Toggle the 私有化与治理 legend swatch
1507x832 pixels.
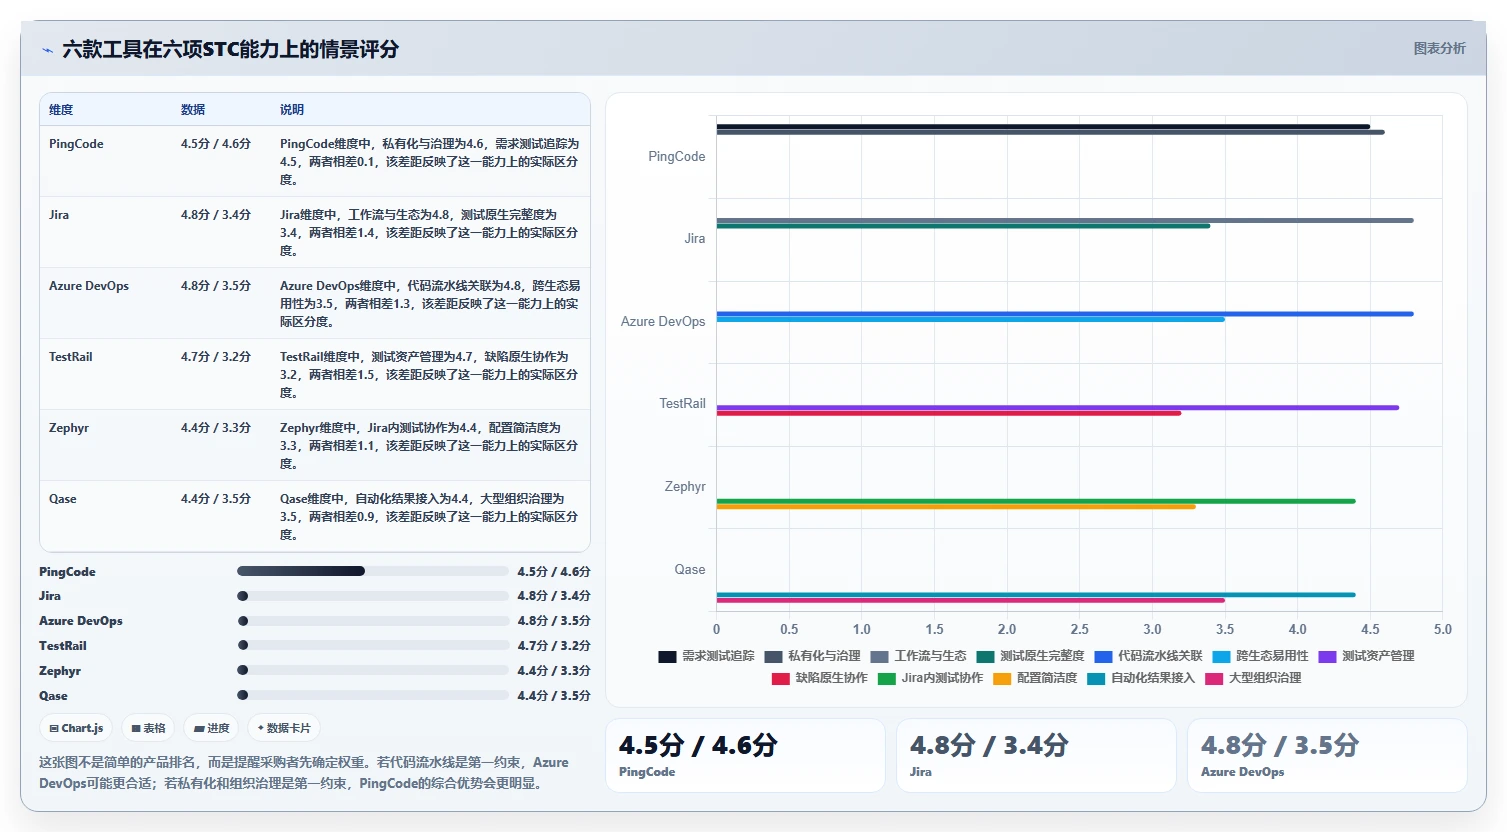tap(773, 657)
